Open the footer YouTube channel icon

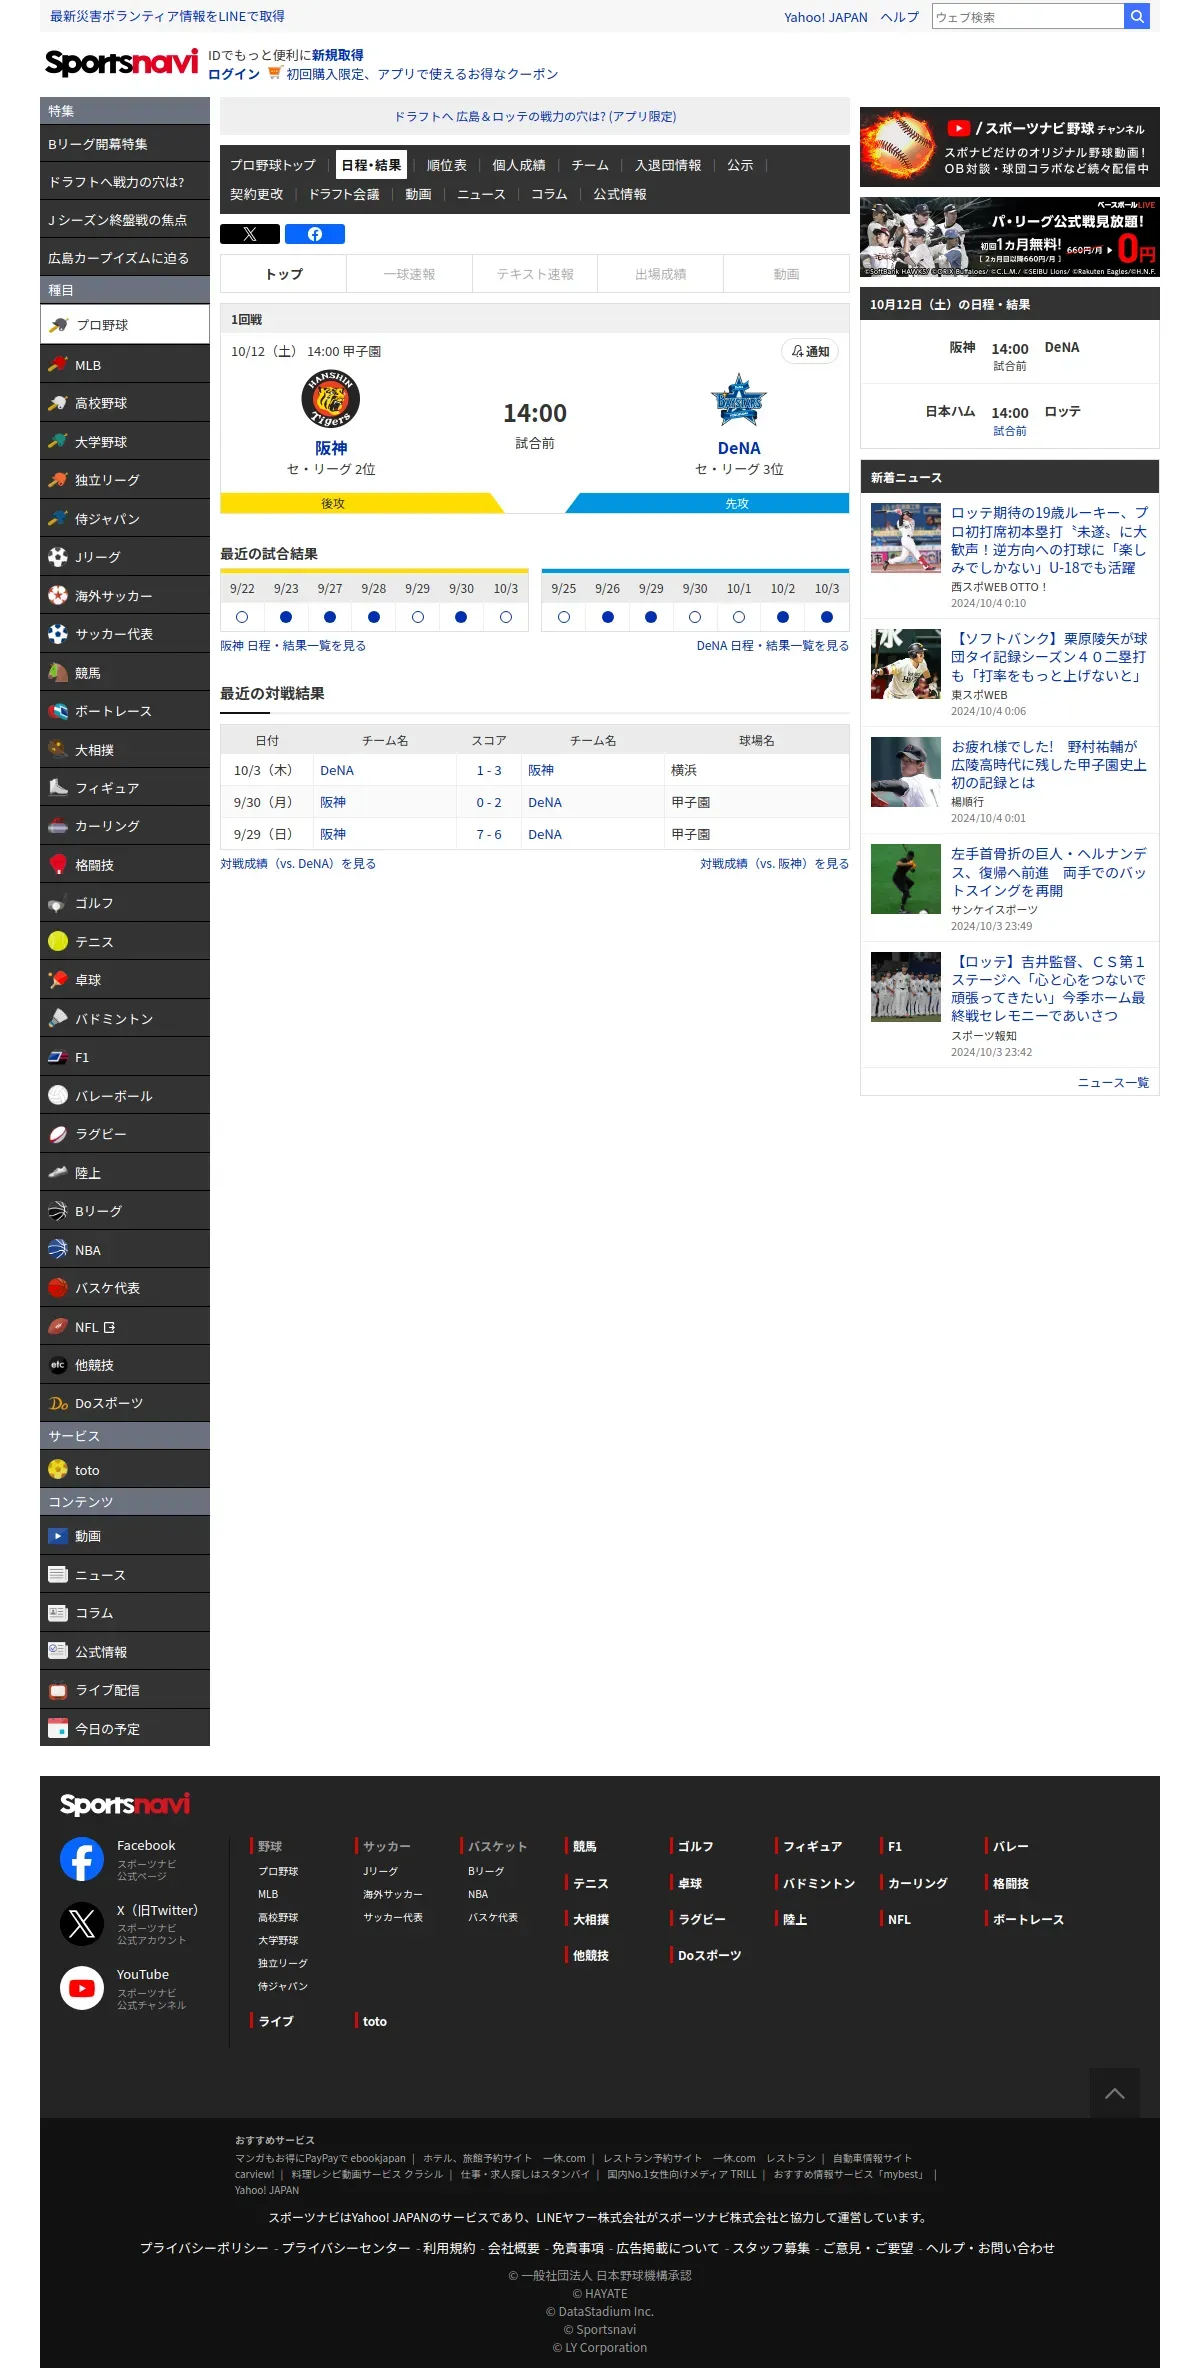click(82, 1988)
